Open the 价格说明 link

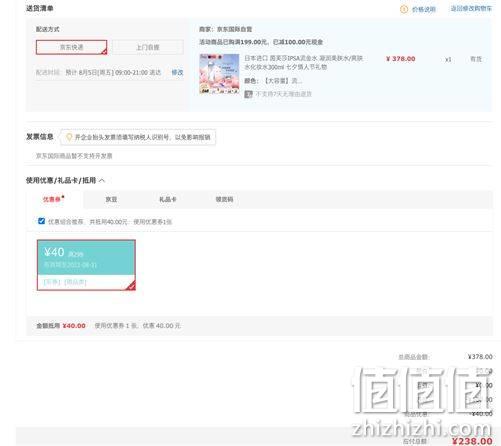[424, 9]
